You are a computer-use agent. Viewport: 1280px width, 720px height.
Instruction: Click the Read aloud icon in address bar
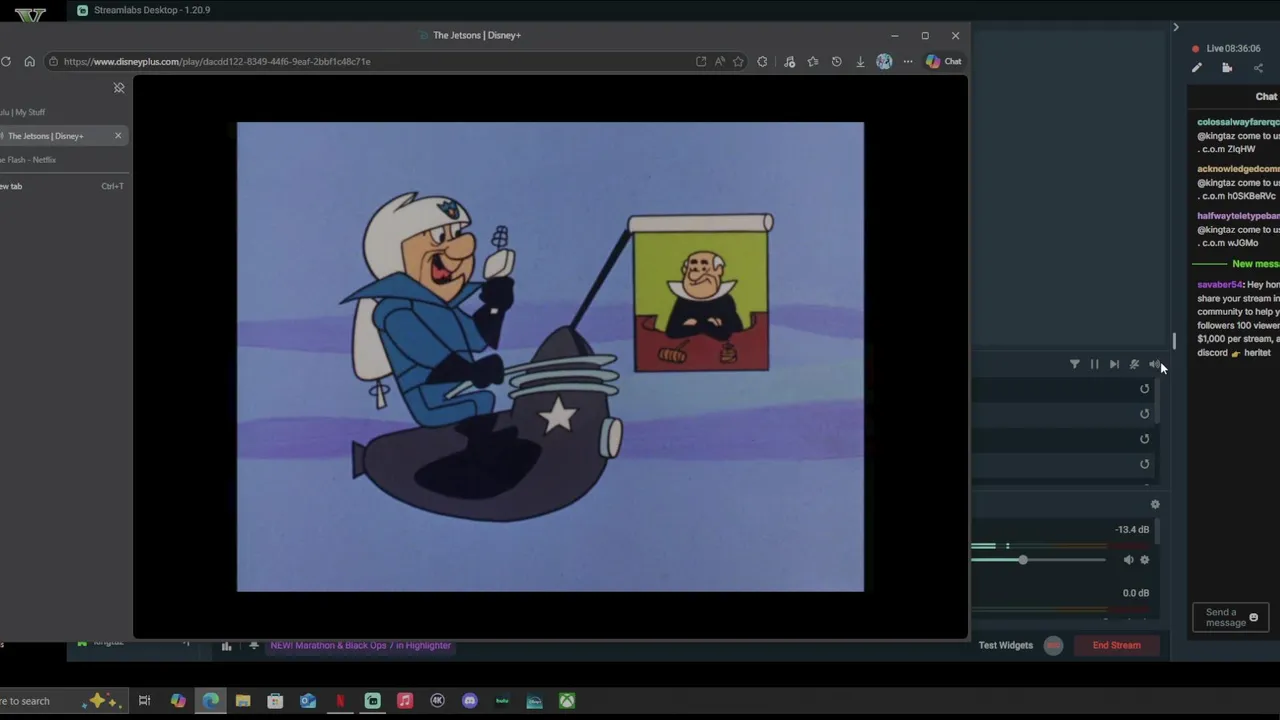(x=720, y=61)
